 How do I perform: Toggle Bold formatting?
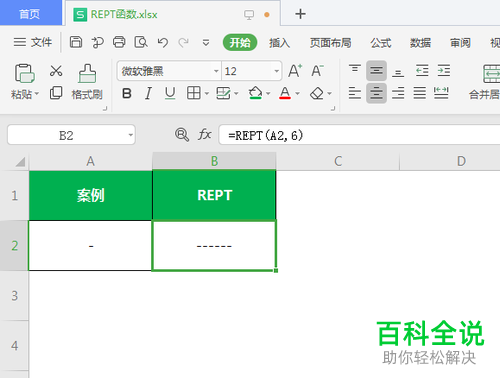[127, 94]
